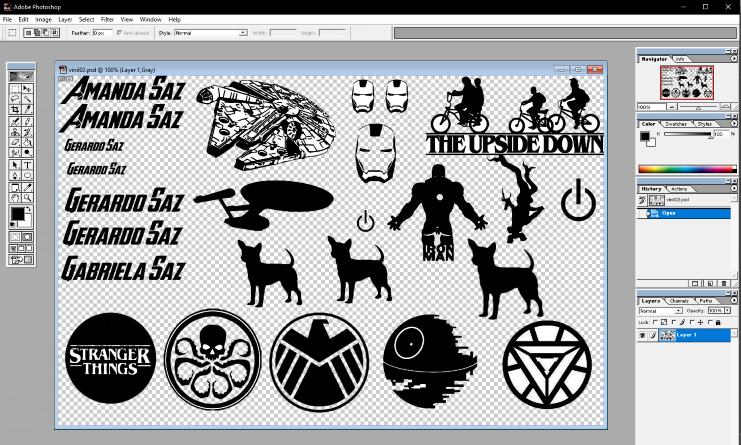This screenshot has height=445, width=741.
Task: Enable lock image pixels checkbox
Action: [674, 322]
